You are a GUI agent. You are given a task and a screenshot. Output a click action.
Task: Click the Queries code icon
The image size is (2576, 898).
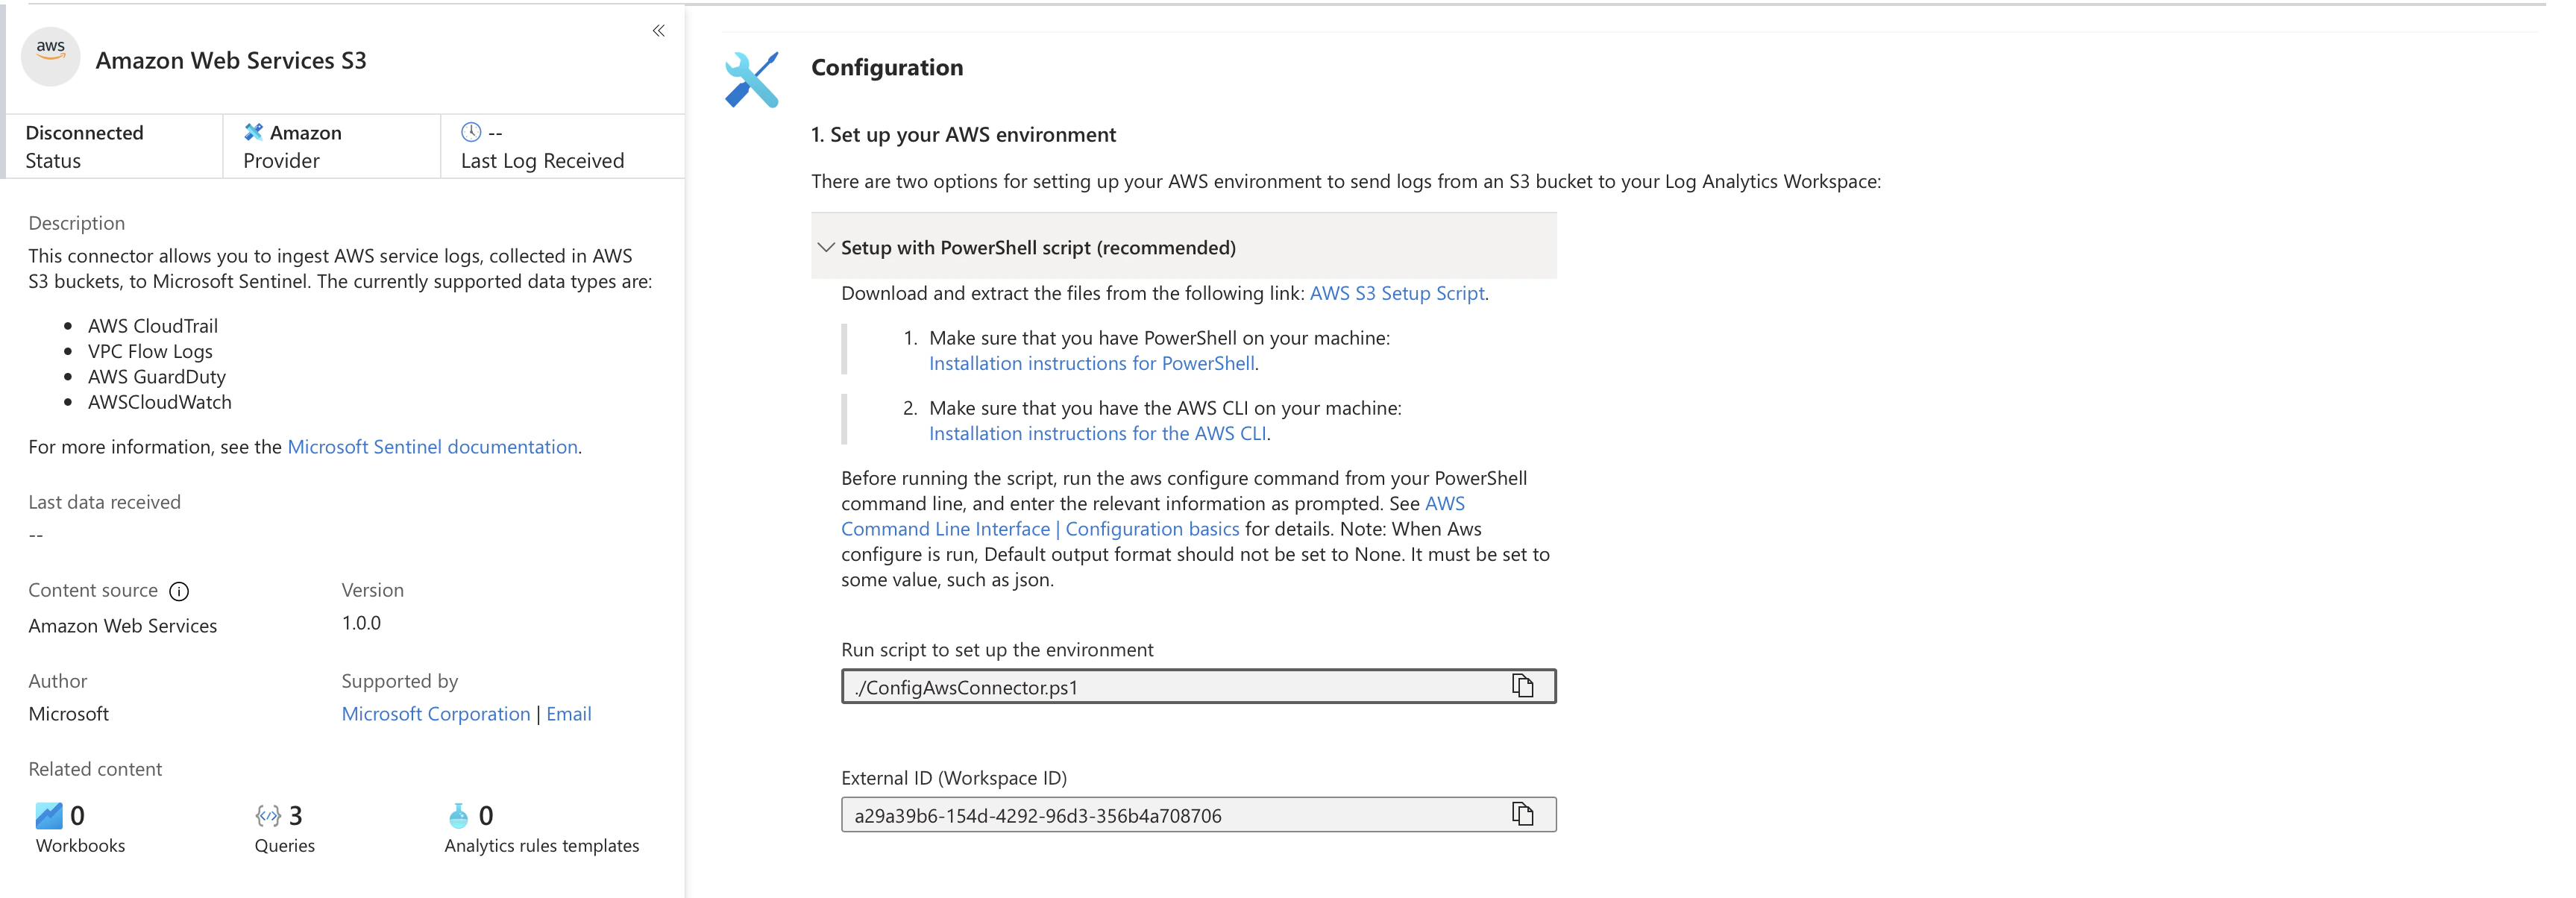(x=266, y=815)
